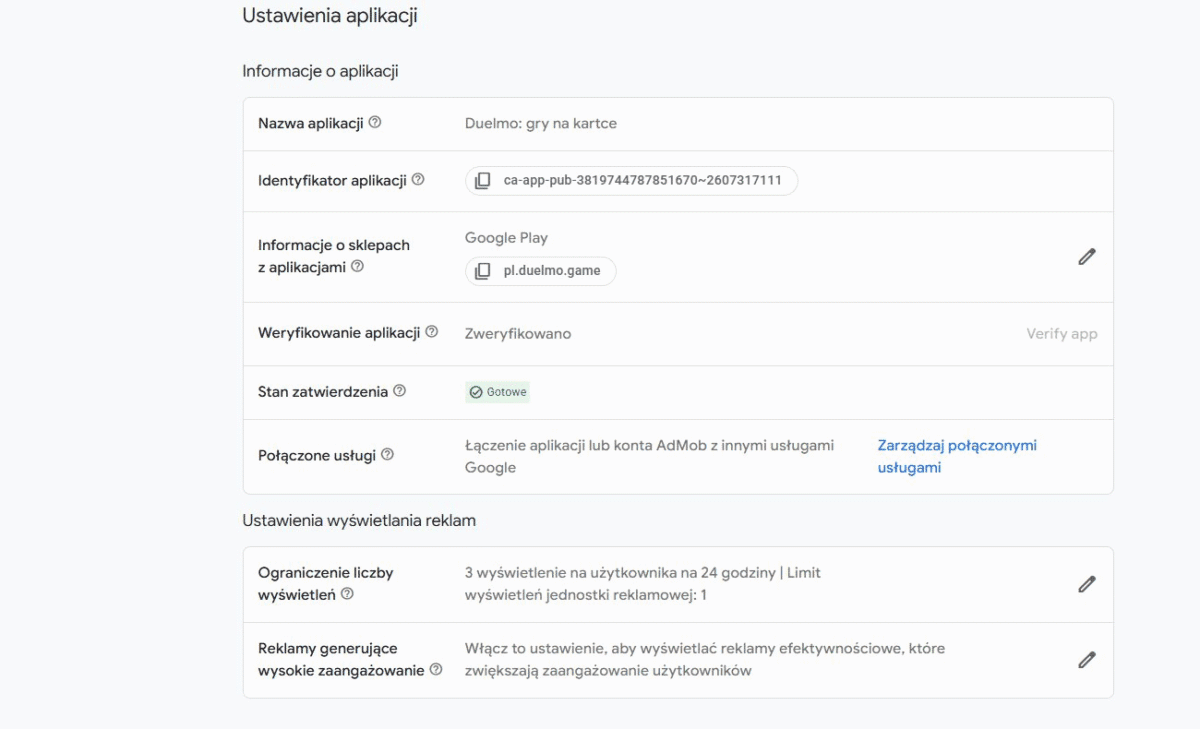Viewport: 1200px width, 729px height.
Task: Click the Informacje o sklepach z aplikacjami label
Action: pyautogui.click(x=334, y=256)
